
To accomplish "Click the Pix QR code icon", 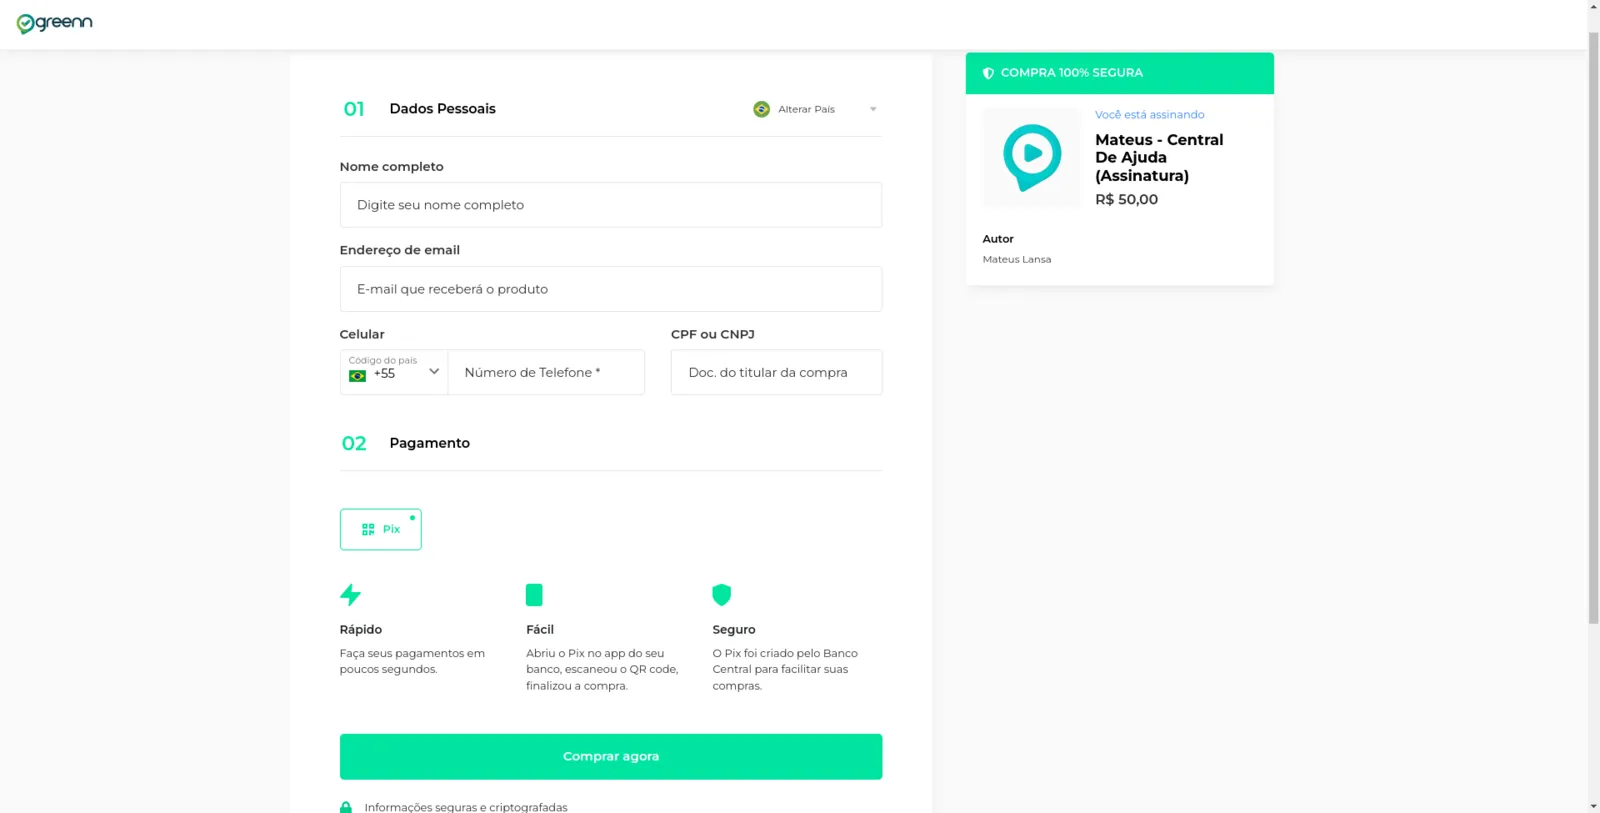I will [368, 529].
